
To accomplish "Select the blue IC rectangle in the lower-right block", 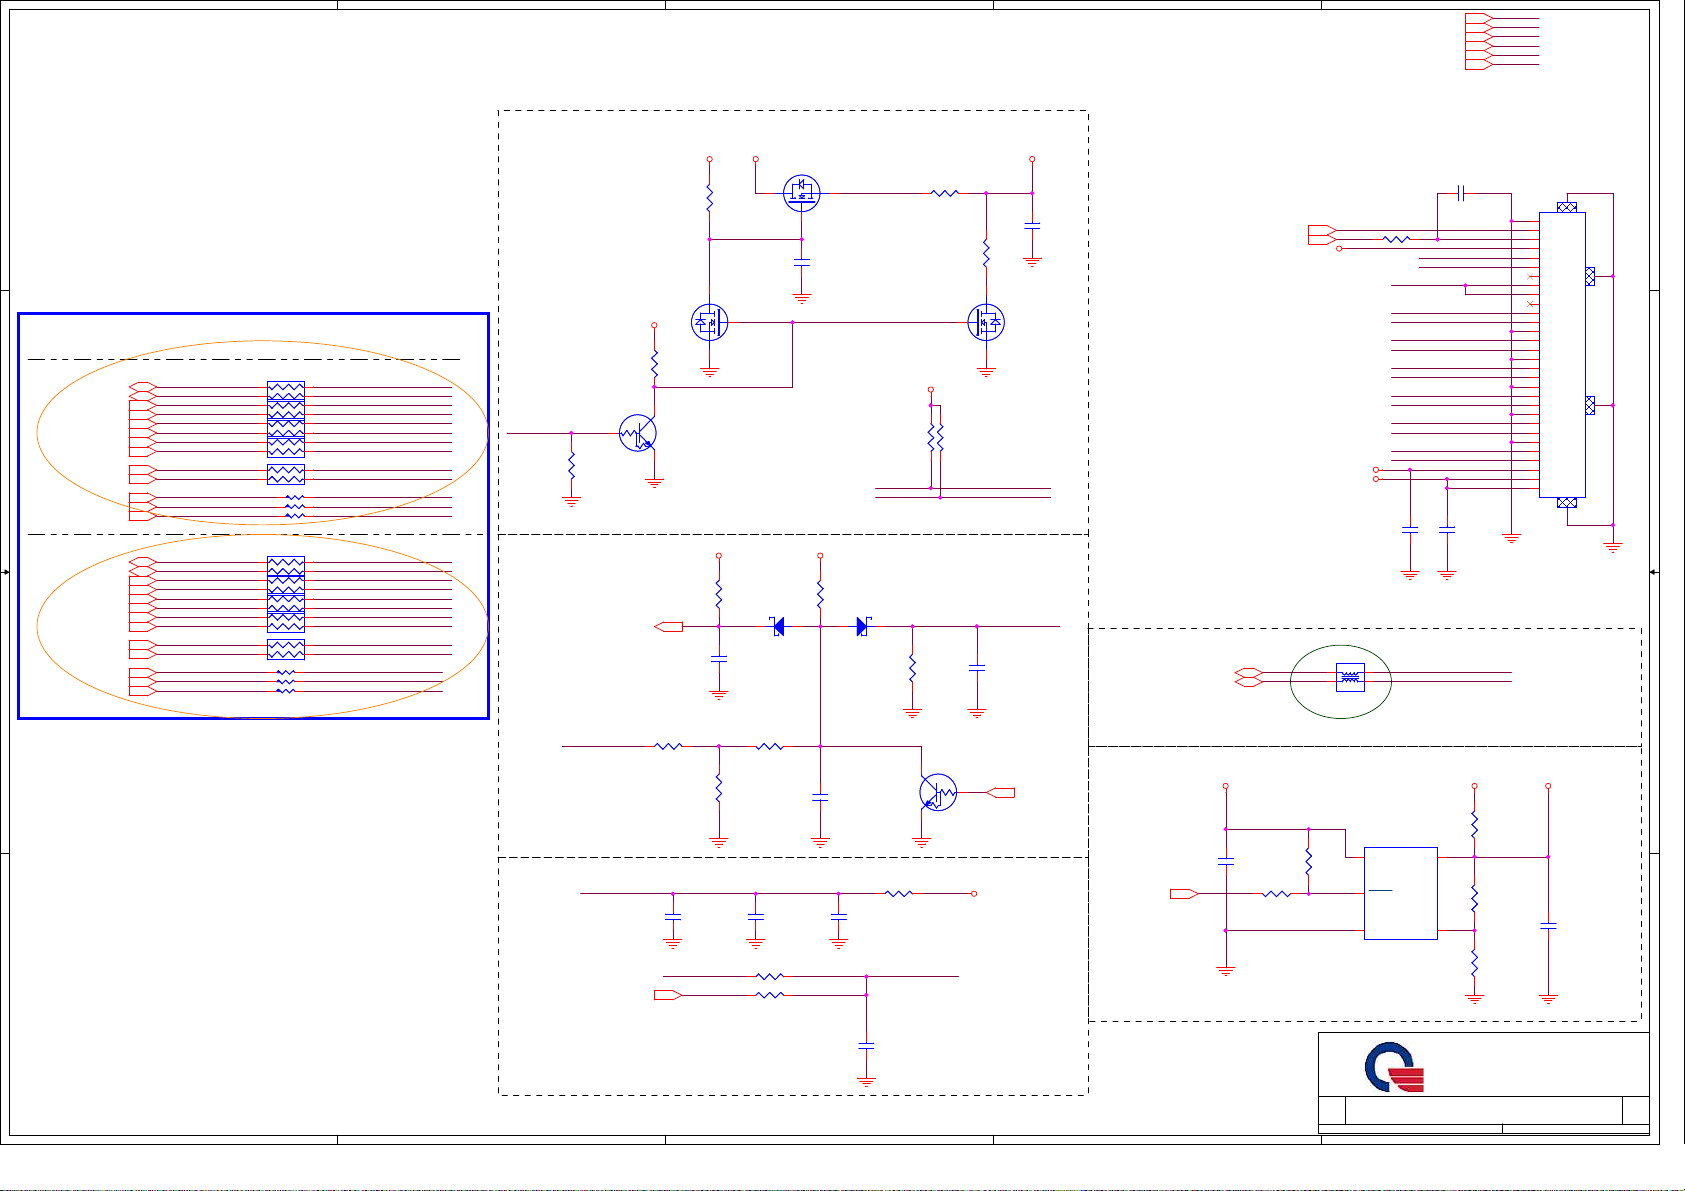I will pyautogui.click(x=1401, y=893).
